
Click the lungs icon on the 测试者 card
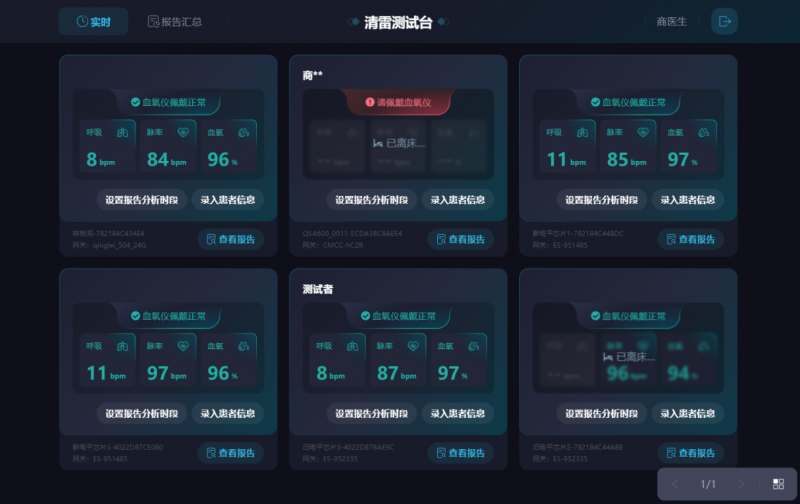[x=352, y=346]
